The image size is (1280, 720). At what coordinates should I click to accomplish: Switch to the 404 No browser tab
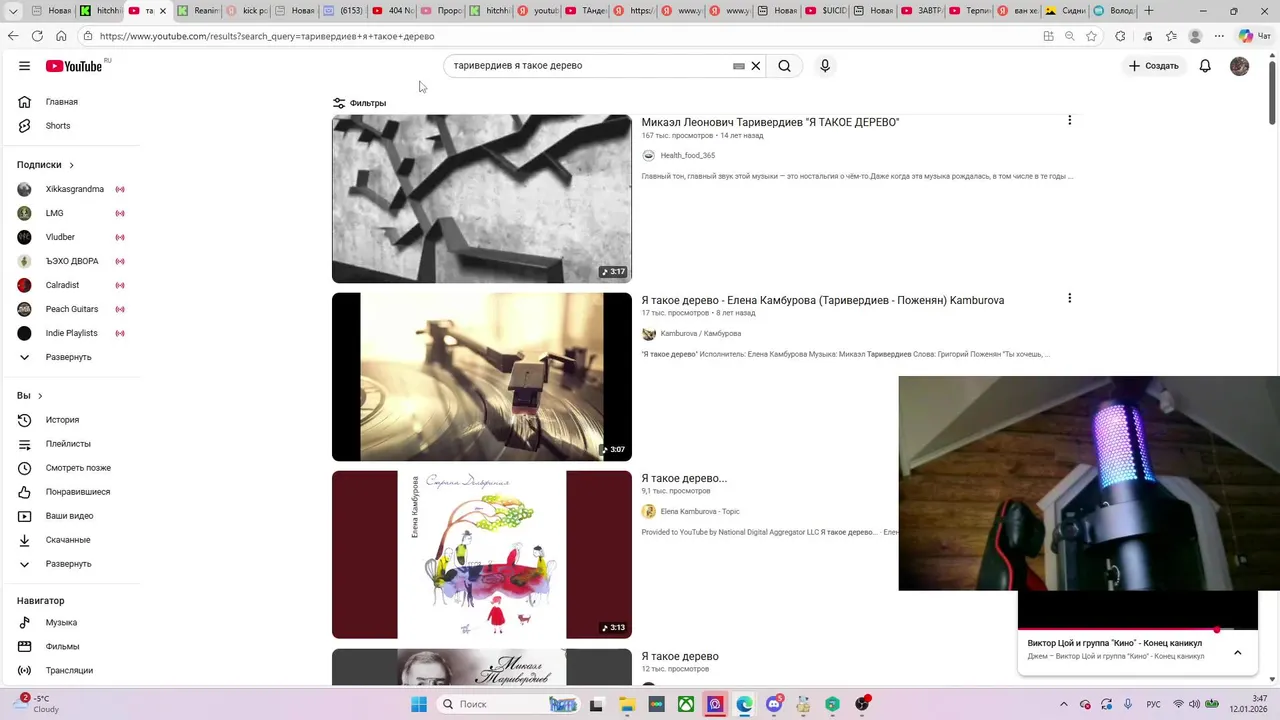tap(392, 11)
